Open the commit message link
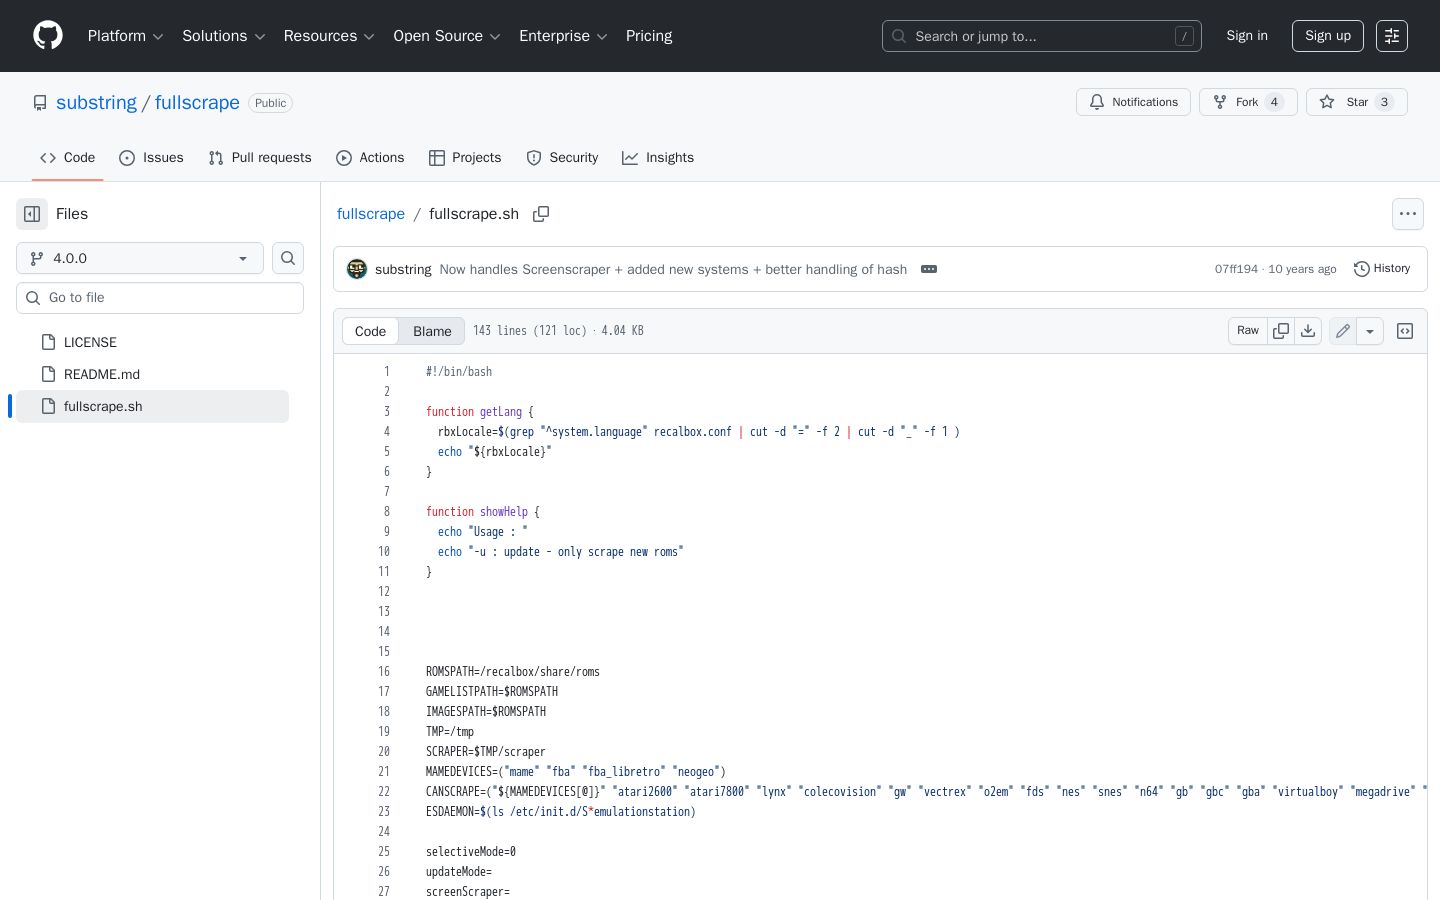1440x900 pixels. tap(673, 269)
